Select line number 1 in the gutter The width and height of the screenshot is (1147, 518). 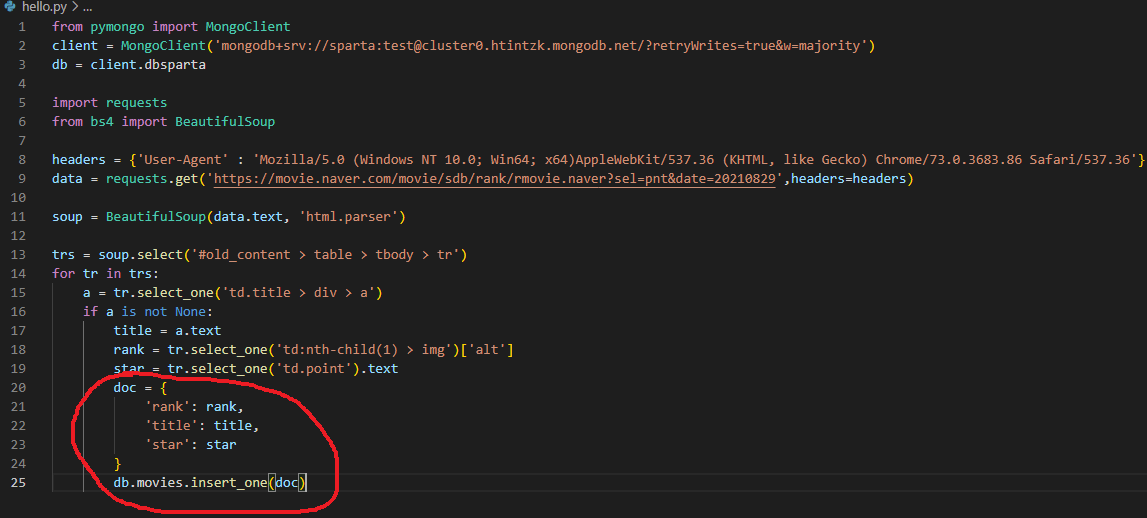(x=21, y=26)
